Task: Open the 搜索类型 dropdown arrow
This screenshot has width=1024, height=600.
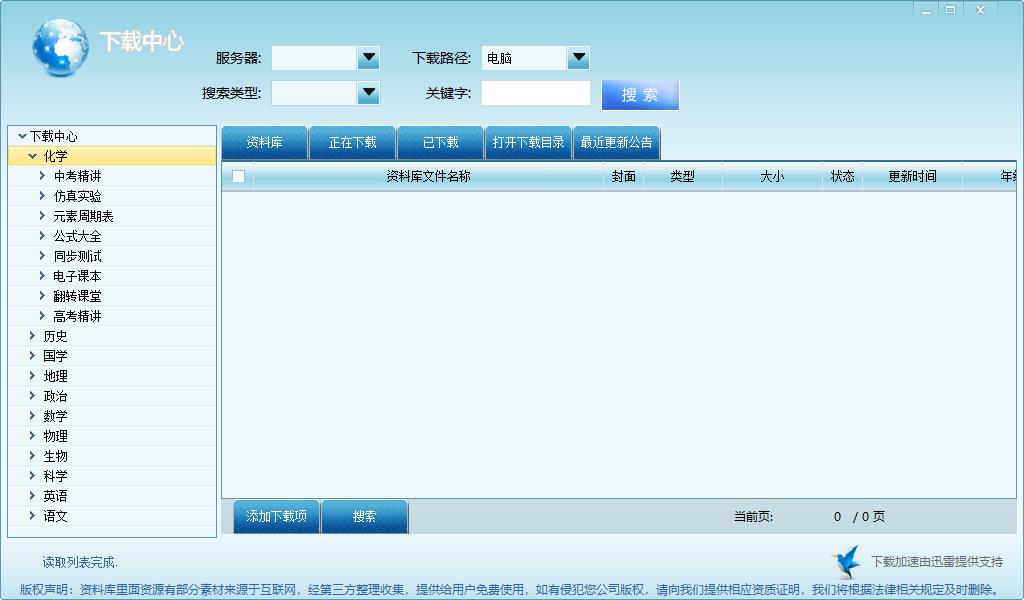Action: 368,93
